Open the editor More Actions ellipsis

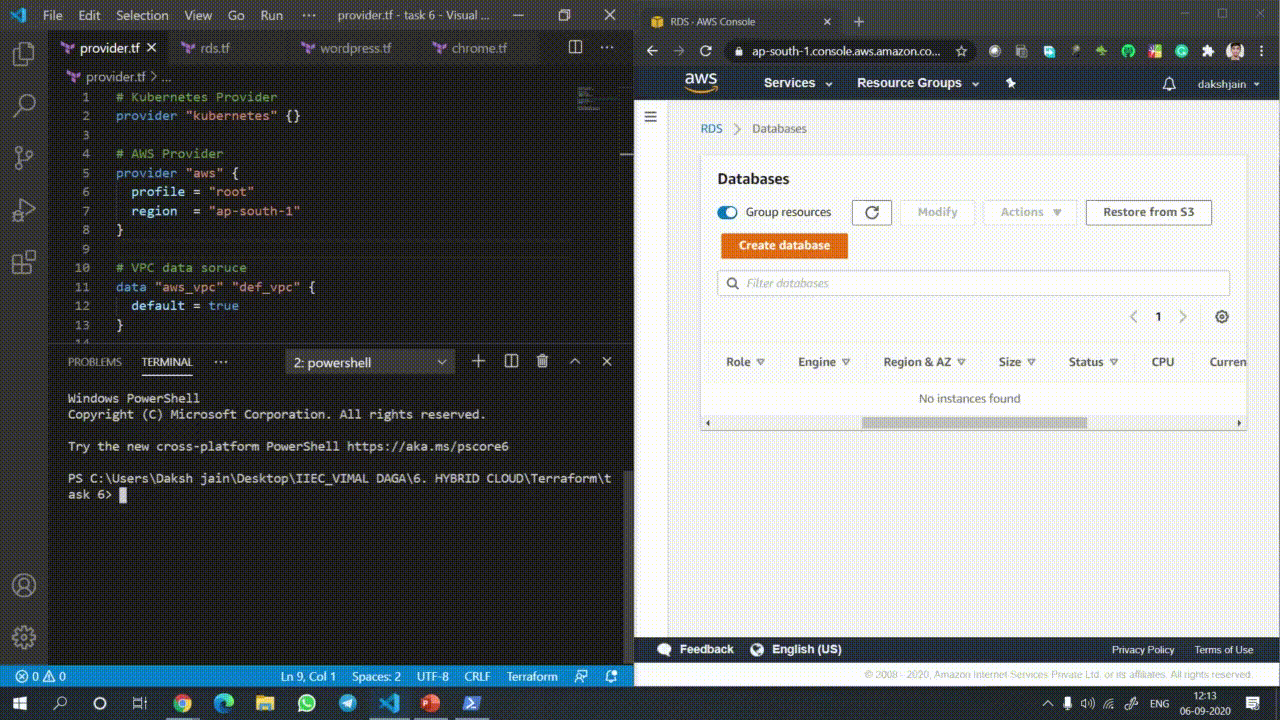[607, 47]
